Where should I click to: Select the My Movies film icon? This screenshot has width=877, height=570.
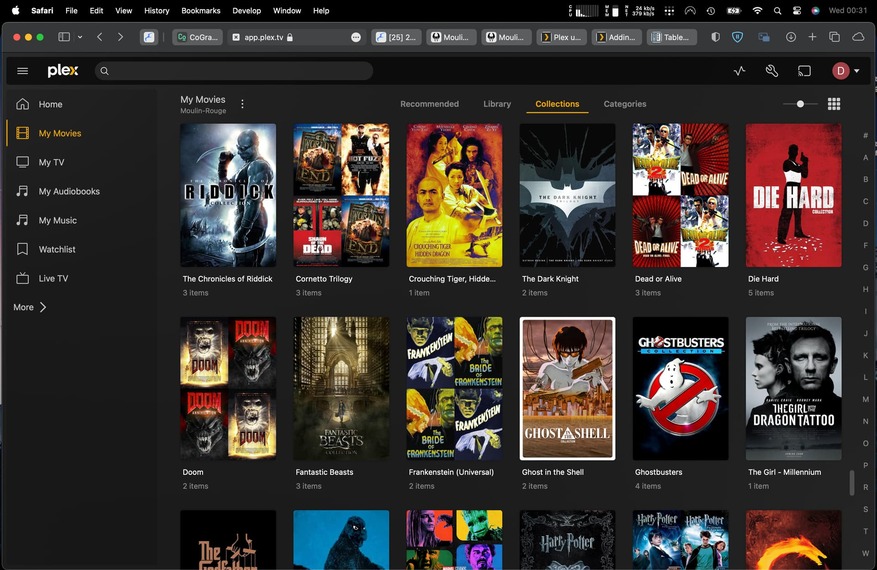tap(22, 133)
